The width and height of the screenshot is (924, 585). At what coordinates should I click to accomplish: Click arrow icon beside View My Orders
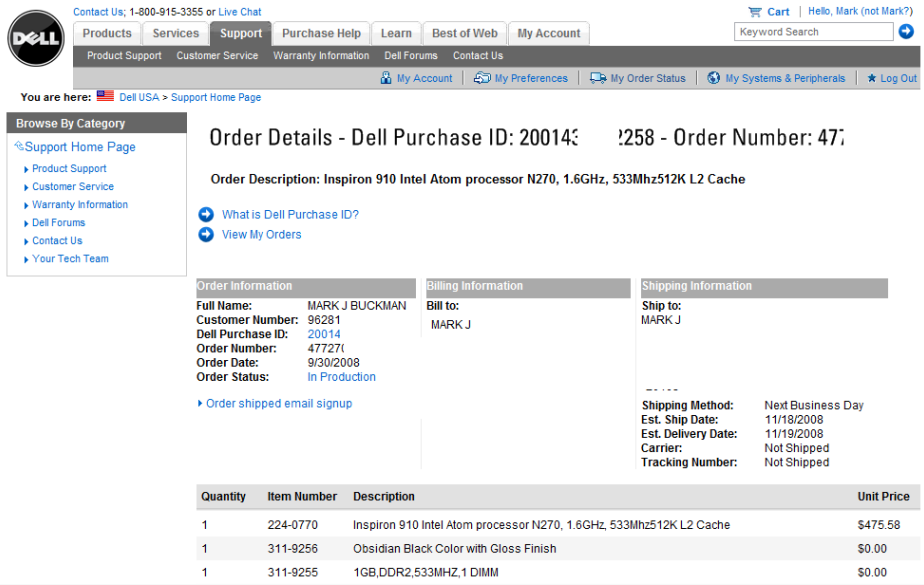206,235
